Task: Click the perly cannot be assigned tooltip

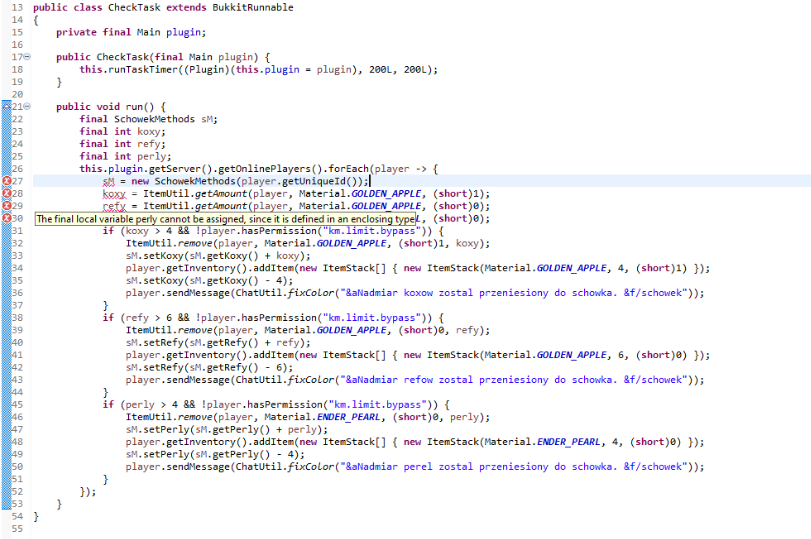Action: pos(226,219)
